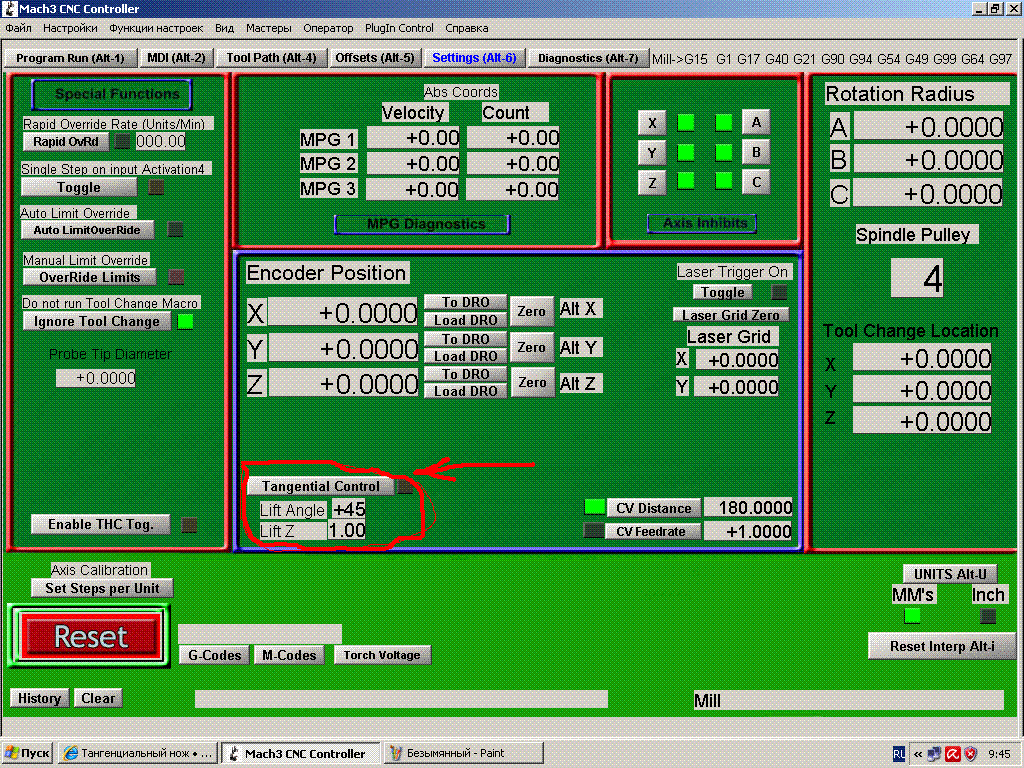
Task: Switch to Program Run (Alt-1) tab
Action: pyautogui.click(x=70, y=58)
